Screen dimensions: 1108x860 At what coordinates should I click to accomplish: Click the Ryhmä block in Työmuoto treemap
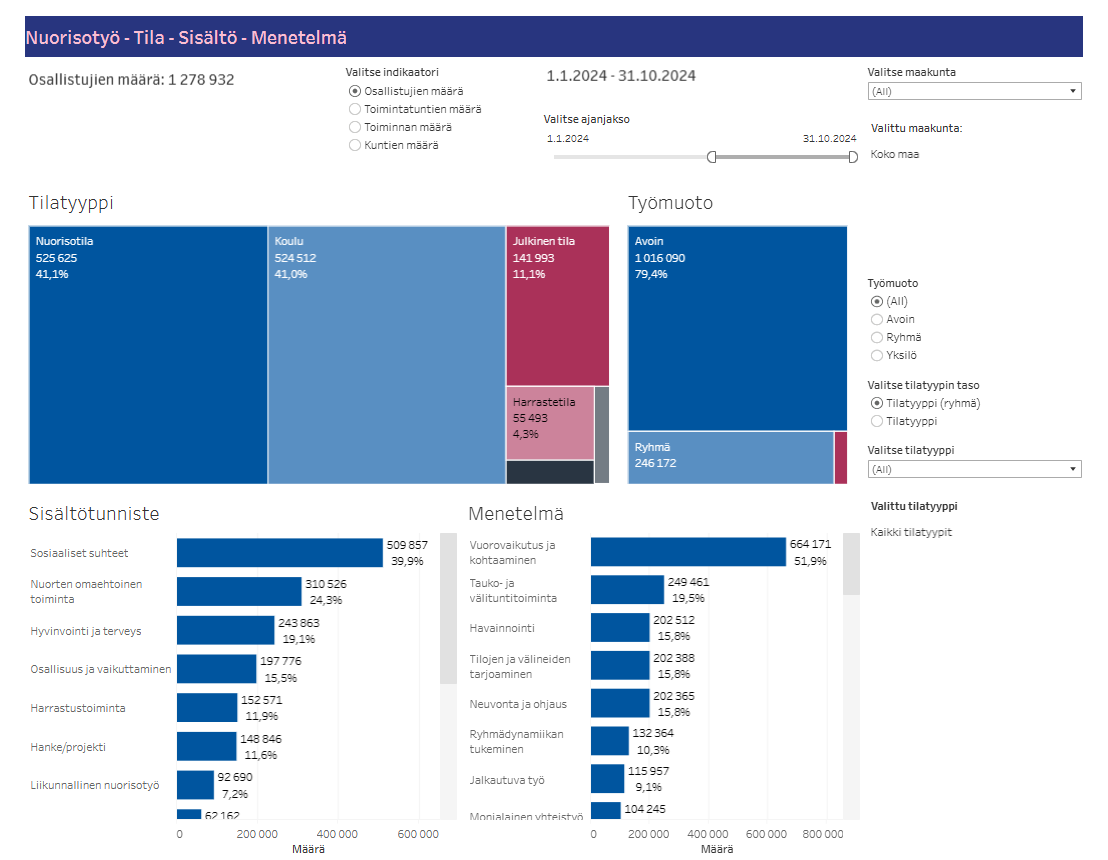(731, 458)
